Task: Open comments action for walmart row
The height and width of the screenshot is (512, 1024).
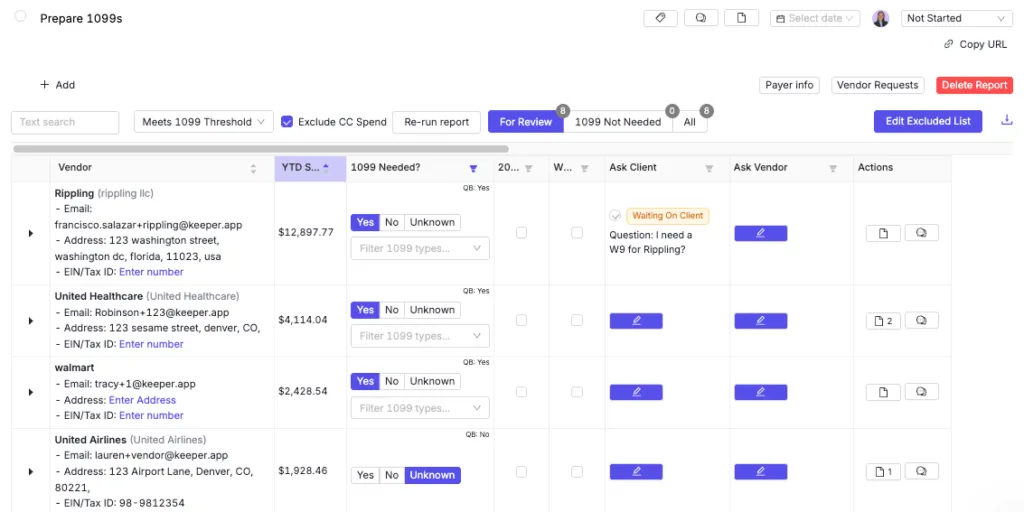Action: click(921, 392)
